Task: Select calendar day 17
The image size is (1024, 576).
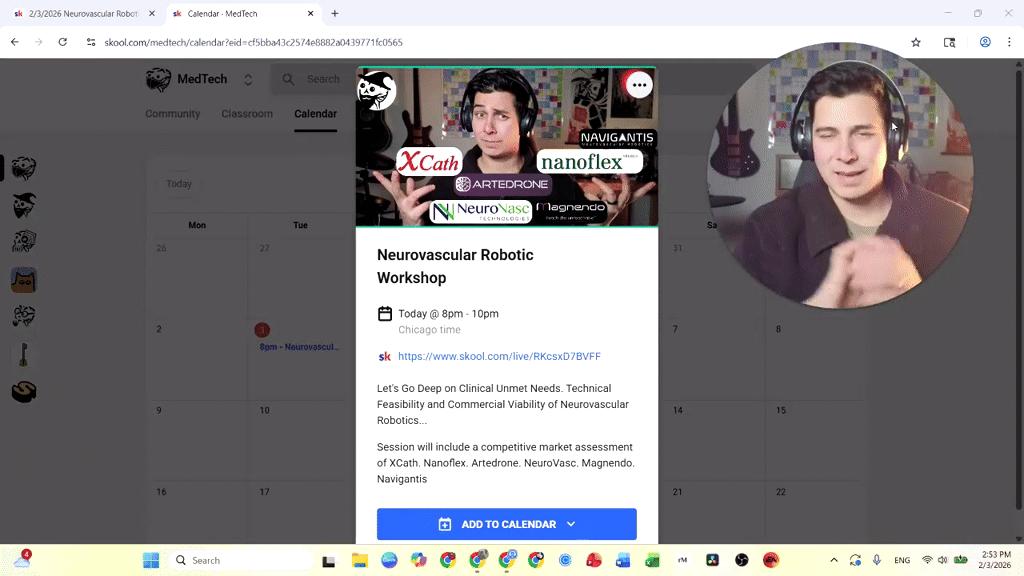Action: [264, 492]
